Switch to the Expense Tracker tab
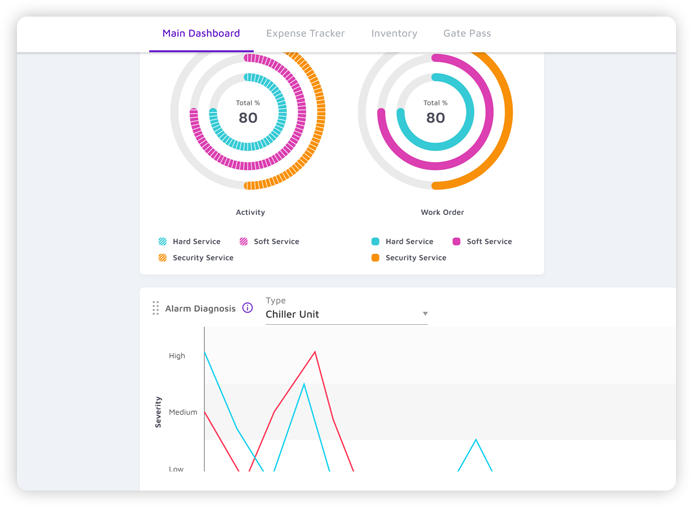691x507 pixels. pyautogui.click(x=305, y=33)
